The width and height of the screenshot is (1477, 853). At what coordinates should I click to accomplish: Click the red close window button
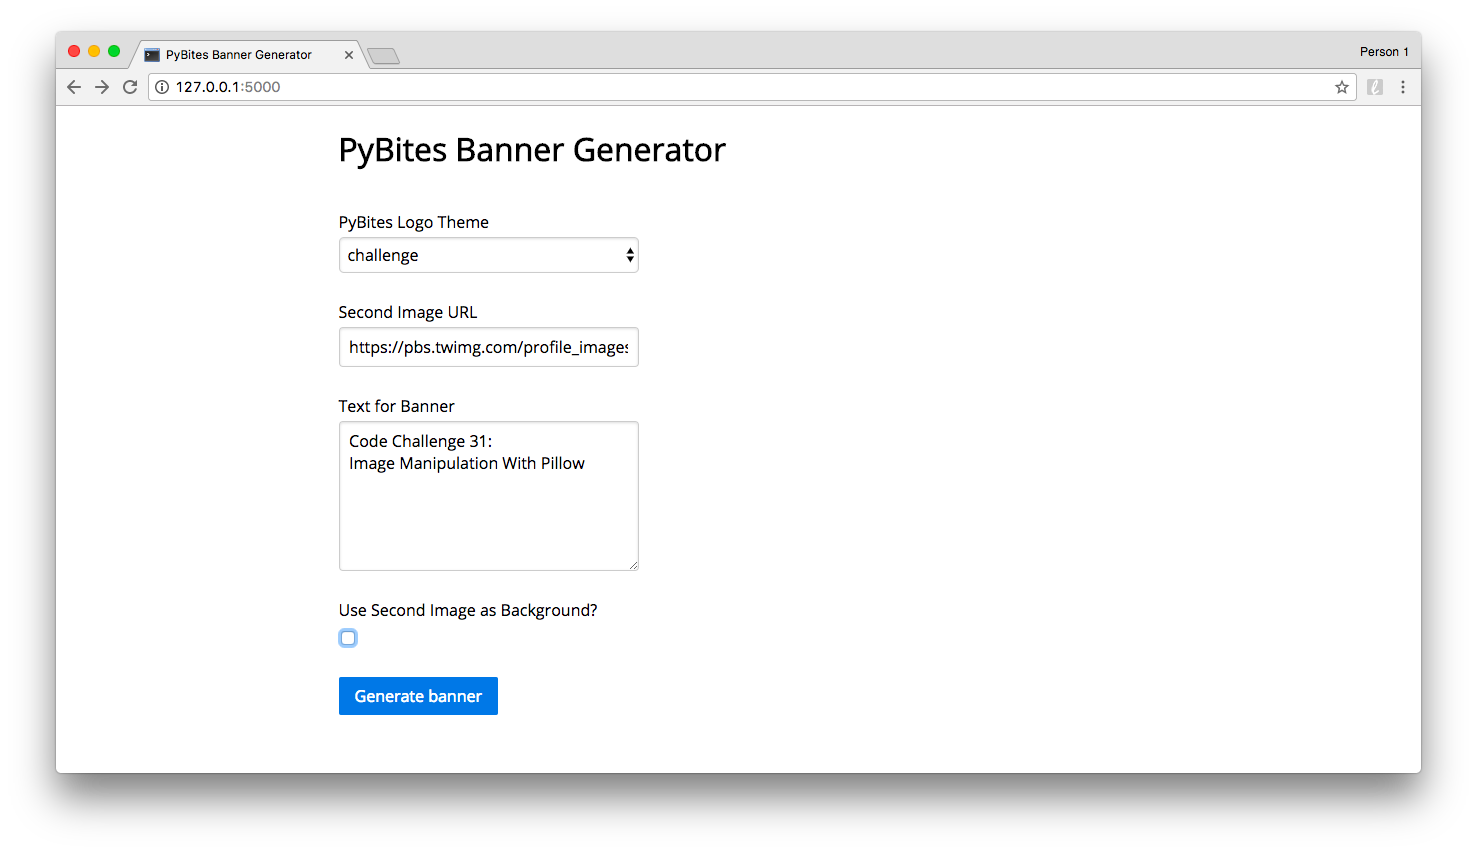[x=74, y=51]
